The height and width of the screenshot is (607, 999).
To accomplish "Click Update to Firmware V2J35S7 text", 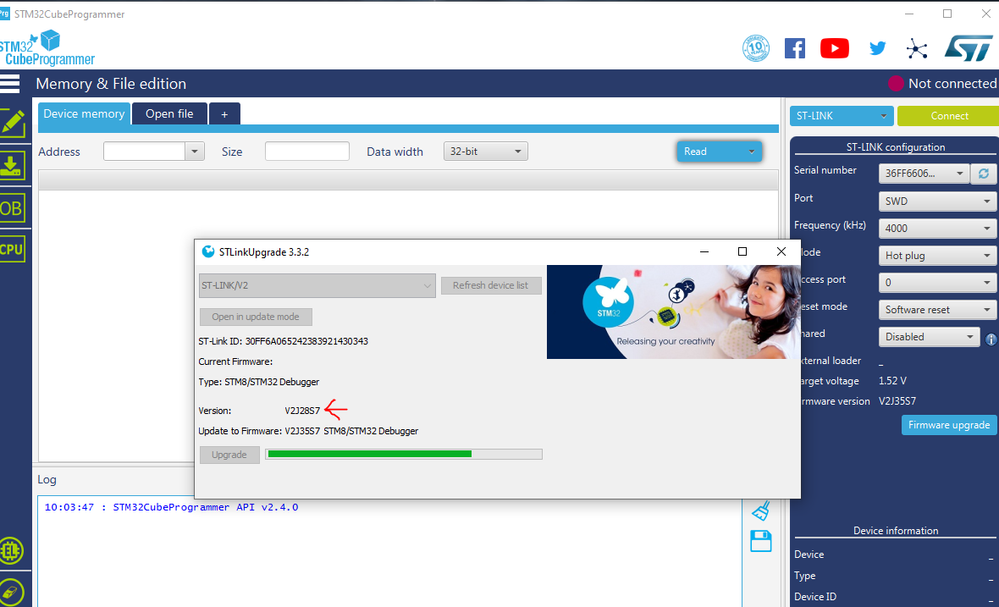I will [308, 431].
